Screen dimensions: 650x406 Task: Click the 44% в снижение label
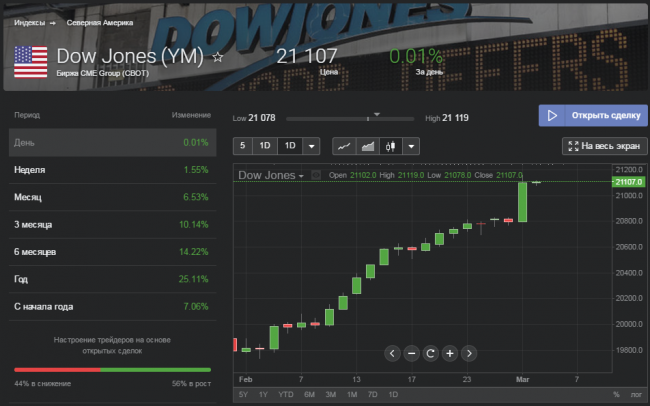tap(43, 384)
